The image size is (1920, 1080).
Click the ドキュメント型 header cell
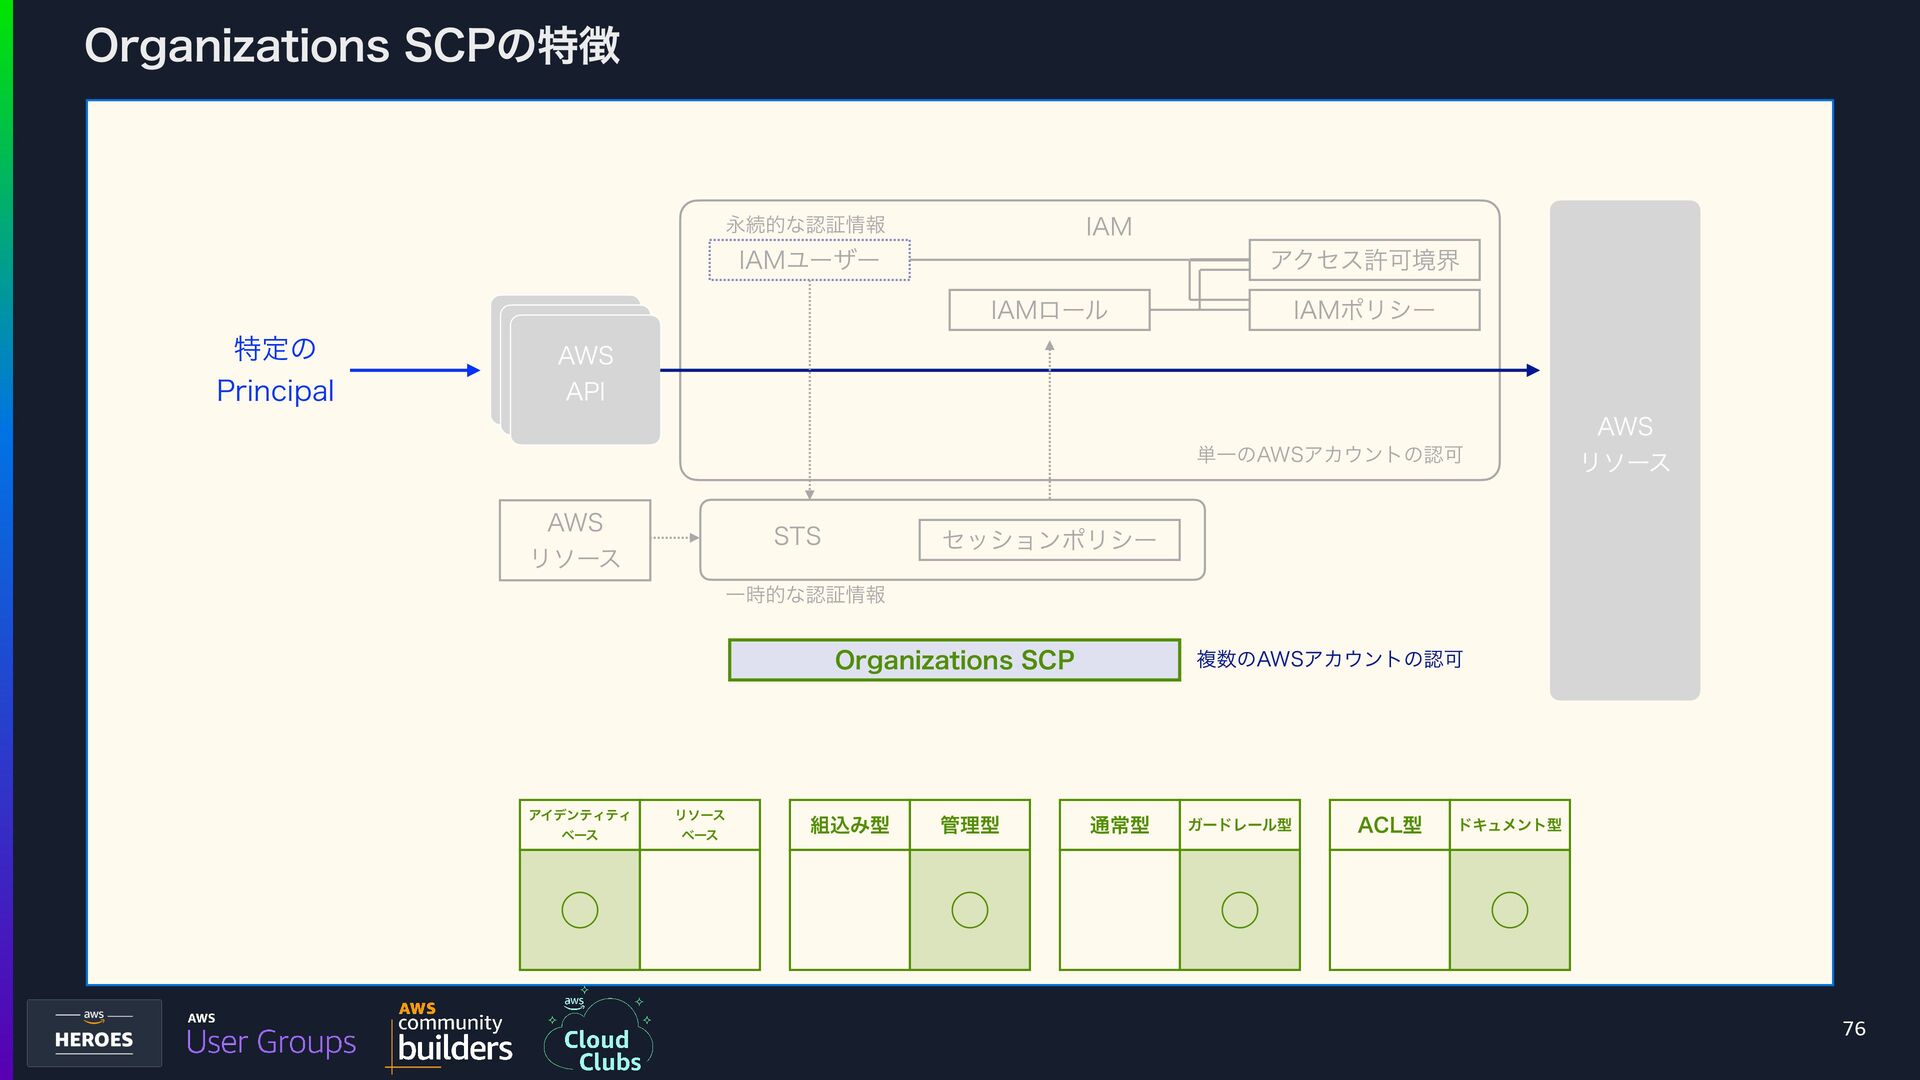click(x=1510, y=825)
